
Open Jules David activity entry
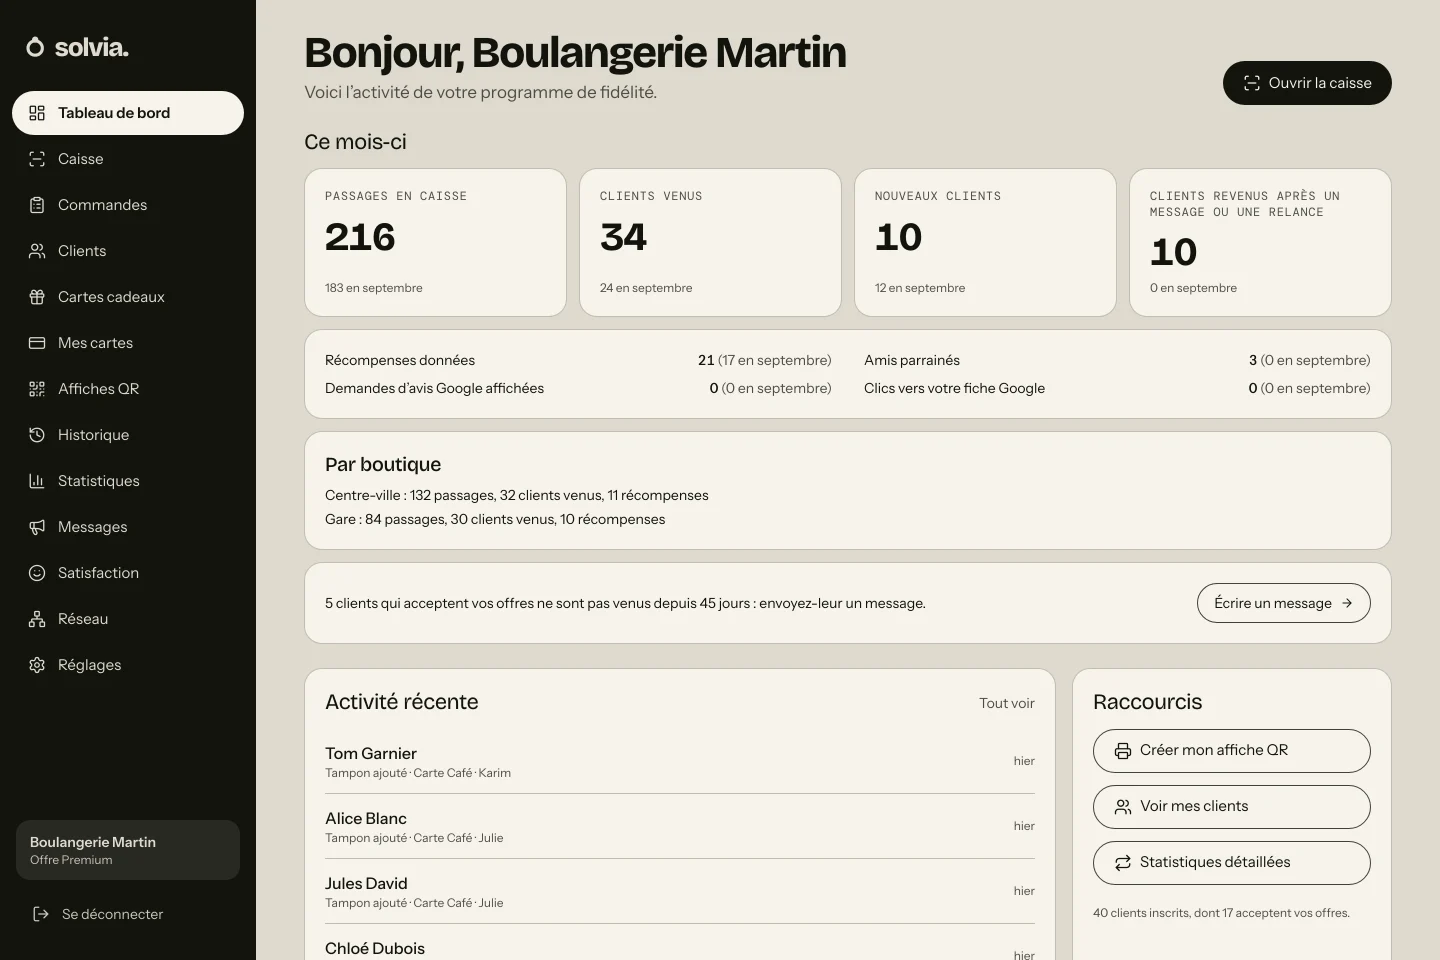(680, 891)
